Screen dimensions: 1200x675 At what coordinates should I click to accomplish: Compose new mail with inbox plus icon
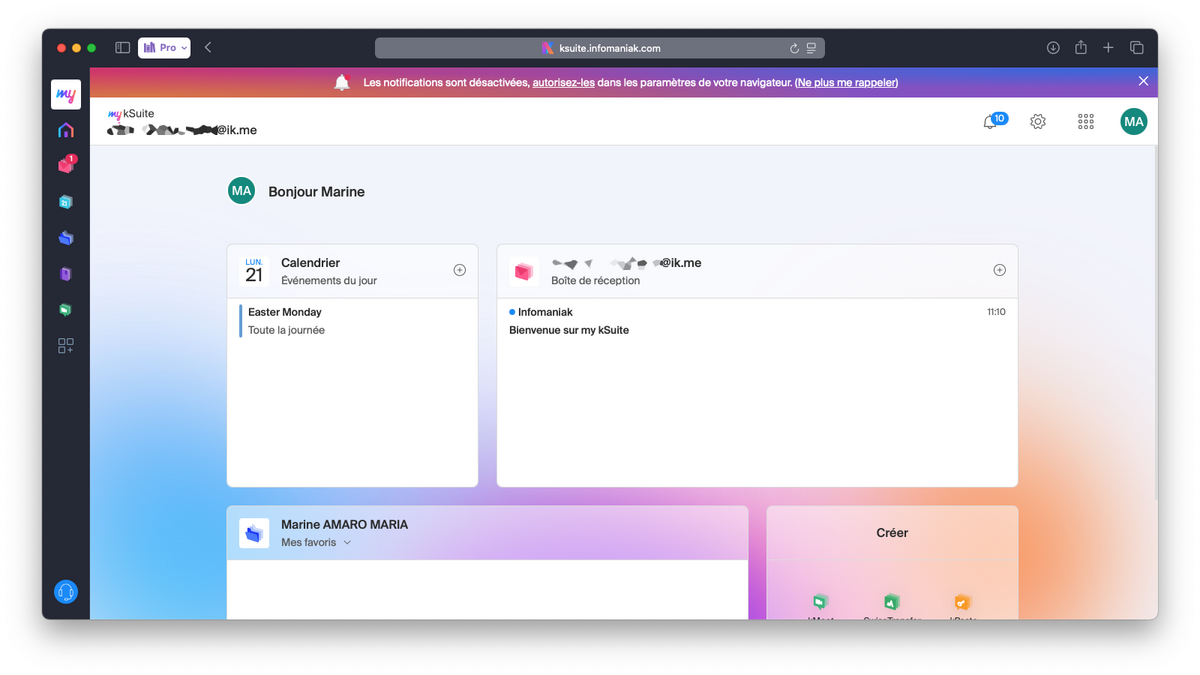pyautogui.click(x=999, y=270)
